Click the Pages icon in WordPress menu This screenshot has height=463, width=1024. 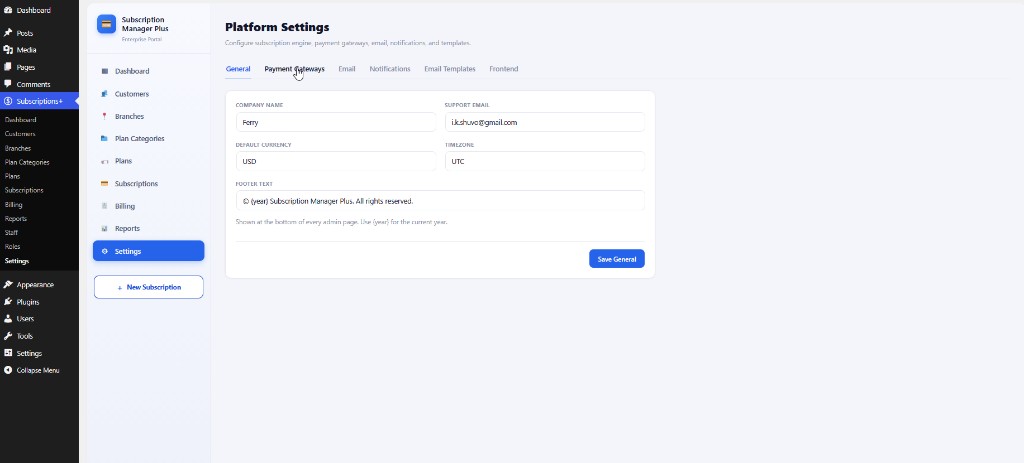coord(8,67)
